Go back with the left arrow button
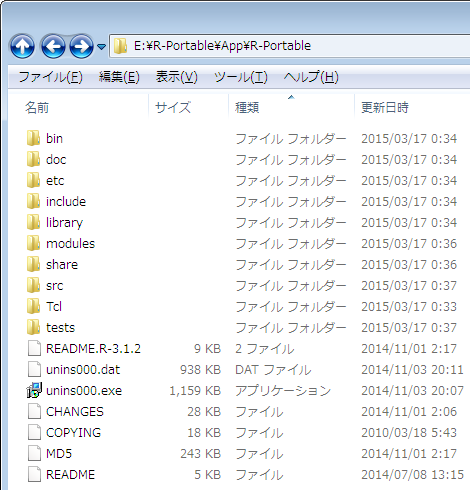 [x=53, y=46]
